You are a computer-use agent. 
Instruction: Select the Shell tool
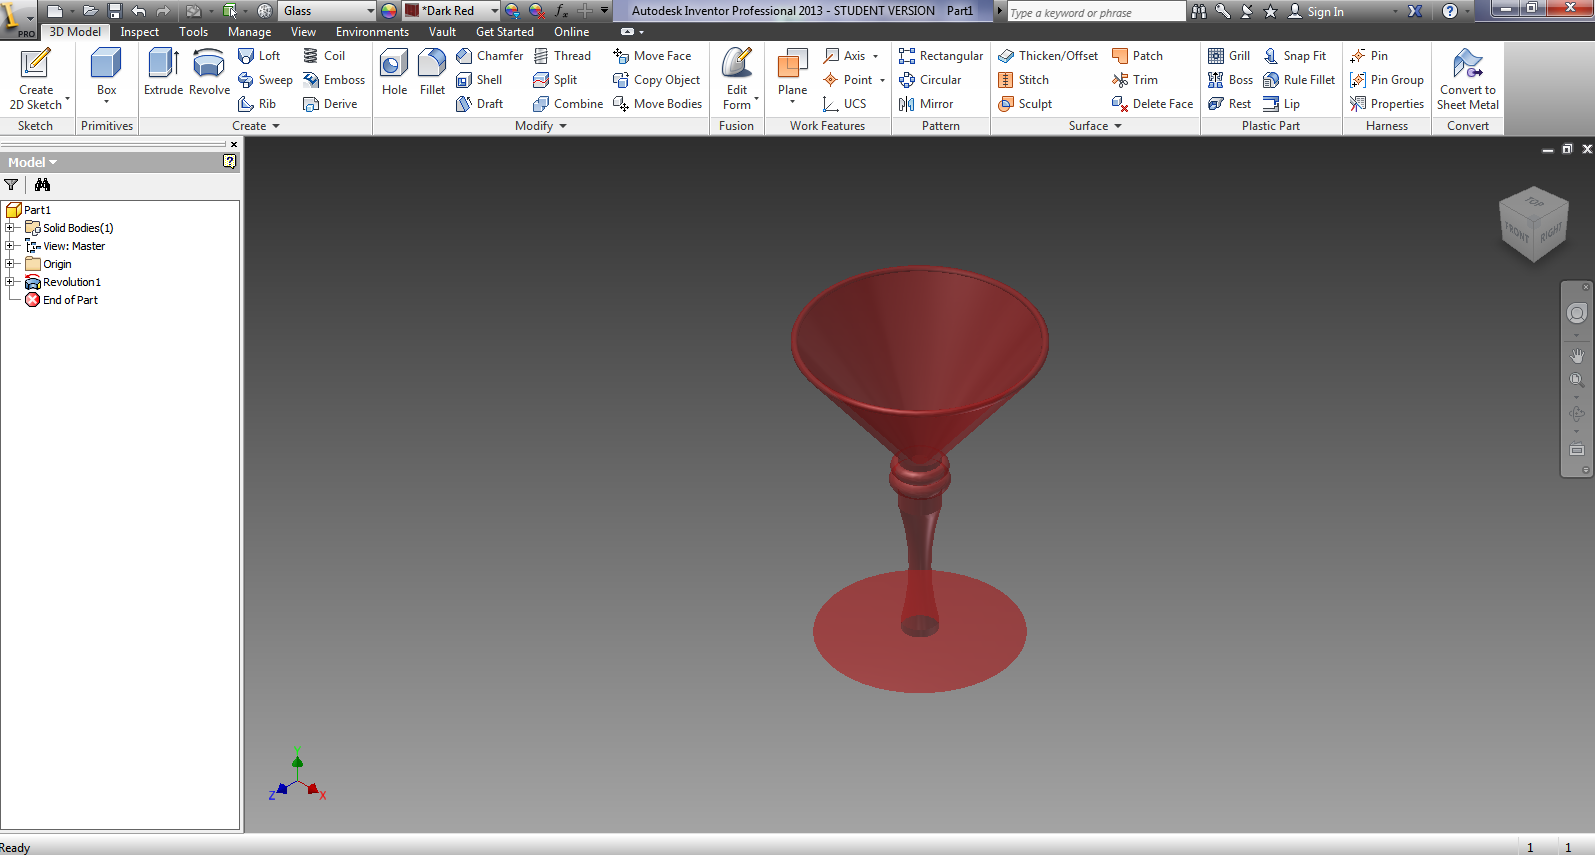(x=479, y=80)
